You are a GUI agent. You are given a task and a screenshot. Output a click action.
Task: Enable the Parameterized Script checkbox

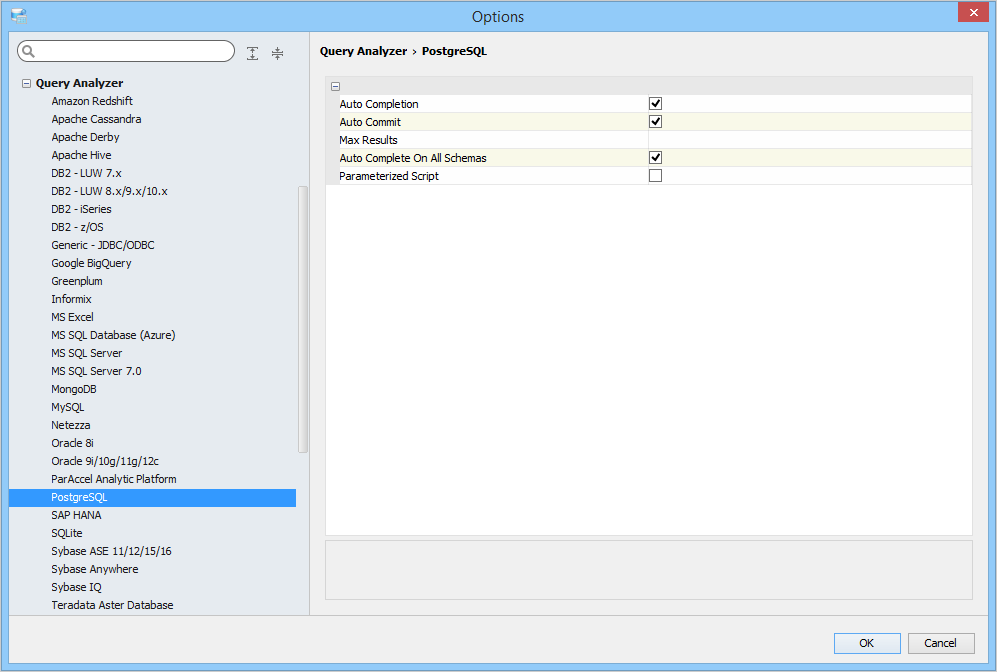(x=655, y=175)
